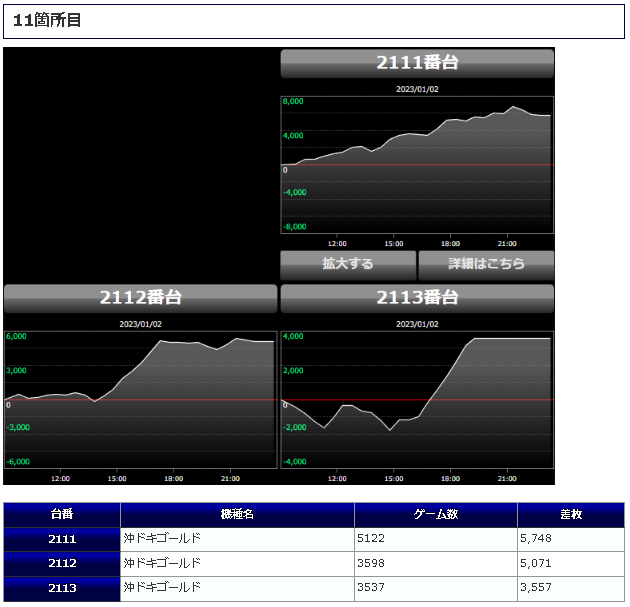Click 沖ドキゴールド in row 2112
The height and width of the screenshot is (607, 630).
162,563
